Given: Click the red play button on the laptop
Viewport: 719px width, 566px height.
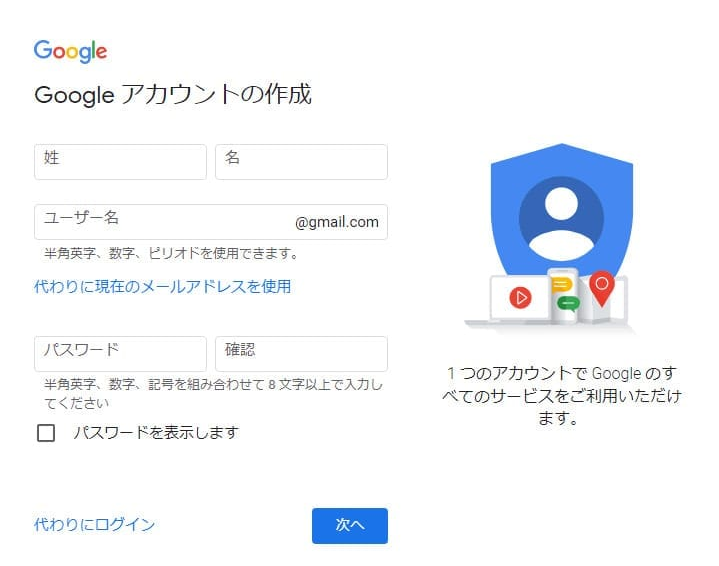Looking at the screenshot, I should (x=519, y=297).
